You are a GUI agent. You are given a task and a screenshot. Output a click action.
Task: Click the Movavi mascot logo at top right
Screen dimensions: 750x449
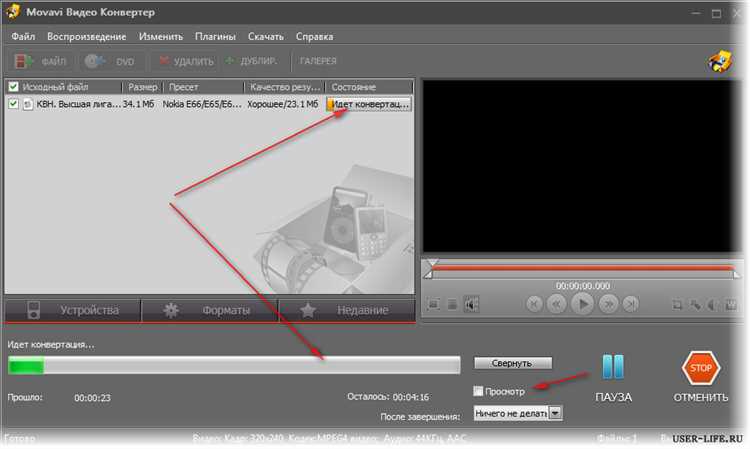720,61
